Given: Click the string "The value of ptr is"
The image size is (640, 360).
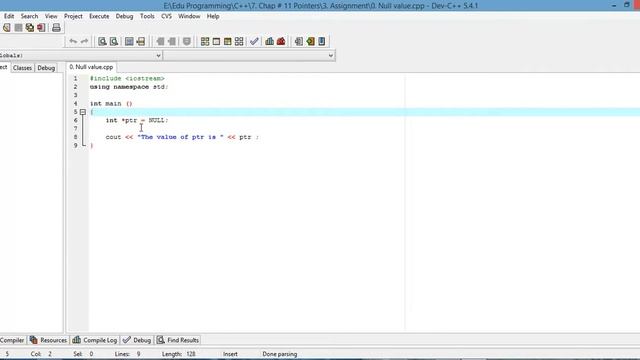Looking at the screenshot, I should [x=180, y=137].
